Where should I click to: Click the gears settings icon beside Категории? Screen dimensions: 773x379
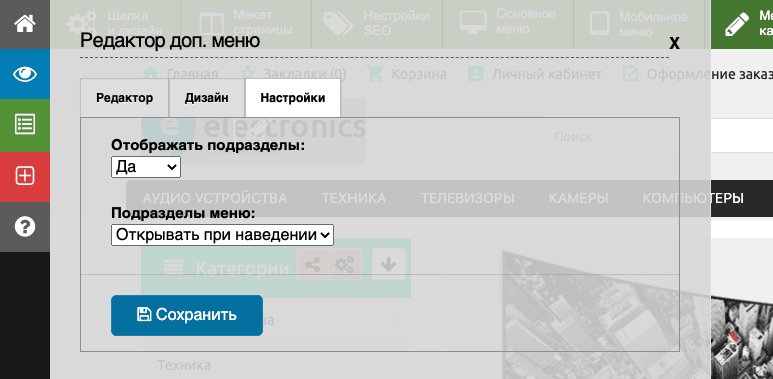pos(345,265)
